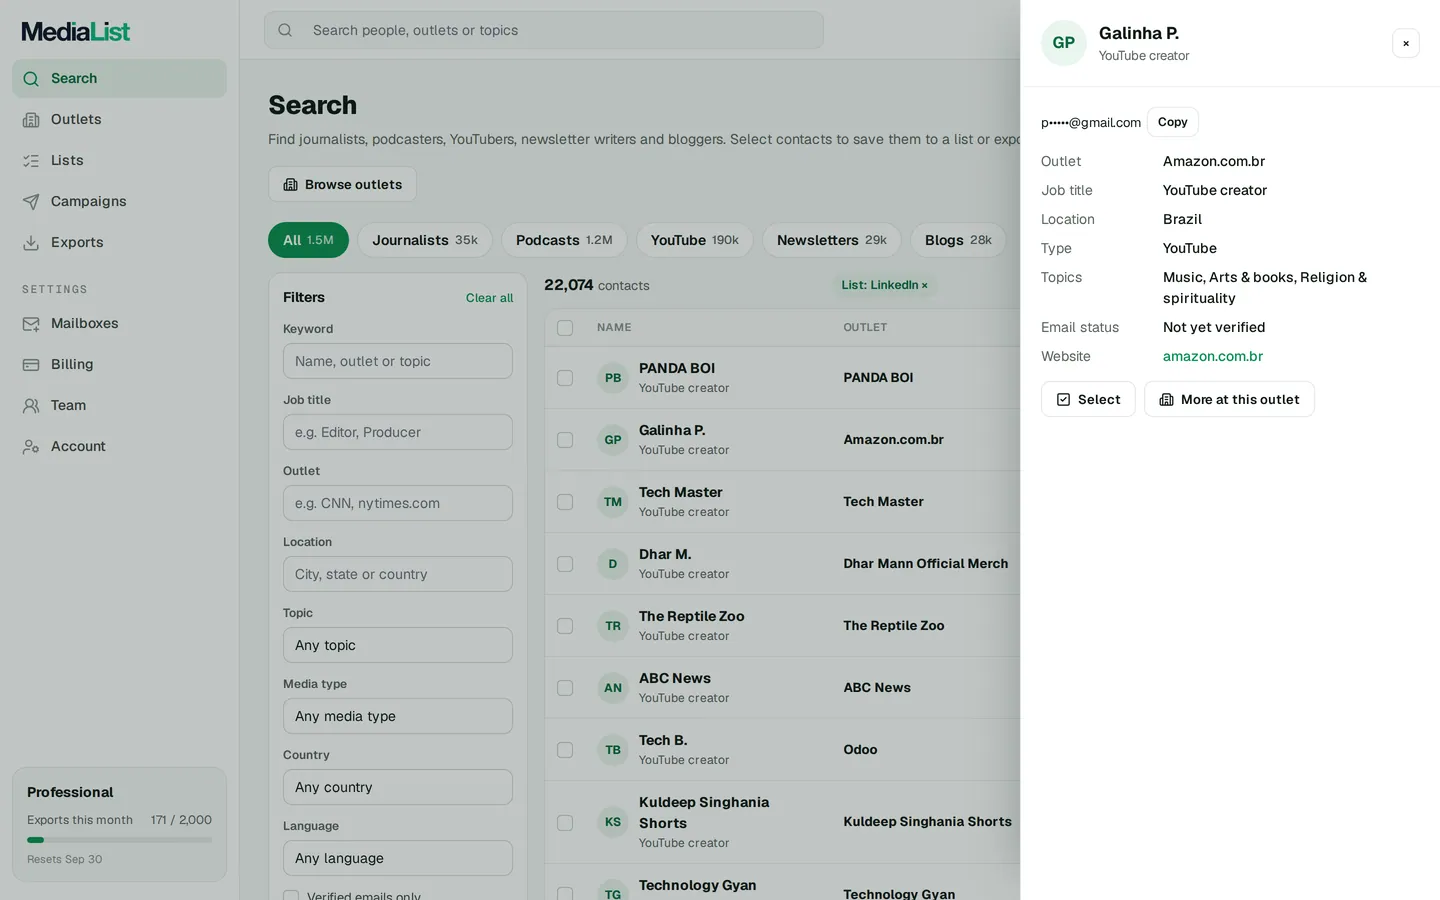Viewport: 1440px width, 900px height.
Task: Click the PB avatar for PANDA BOI
Action: click(x=613, y=378)
